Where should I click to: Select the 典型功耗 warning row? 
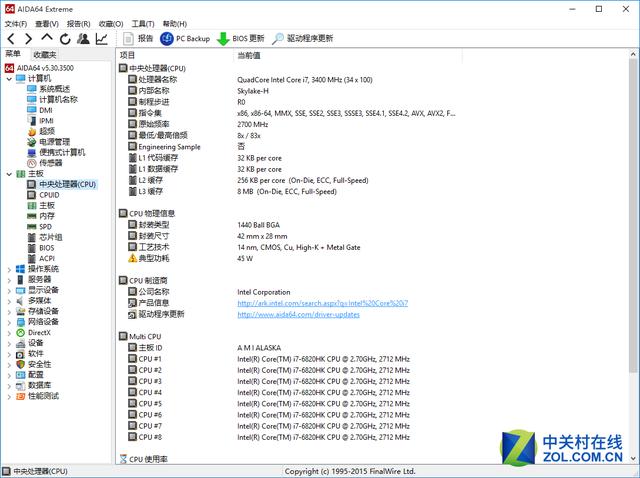191,258
